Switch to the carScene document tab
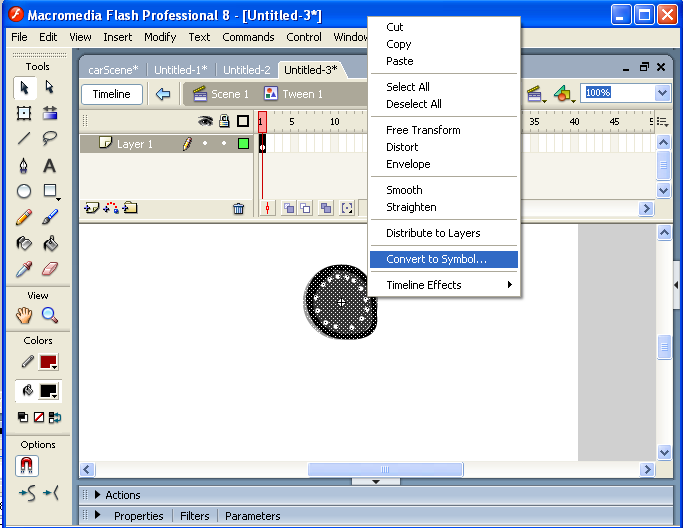Image resolution: width=683 pixels, height=528 pixels. pos(113,70)
